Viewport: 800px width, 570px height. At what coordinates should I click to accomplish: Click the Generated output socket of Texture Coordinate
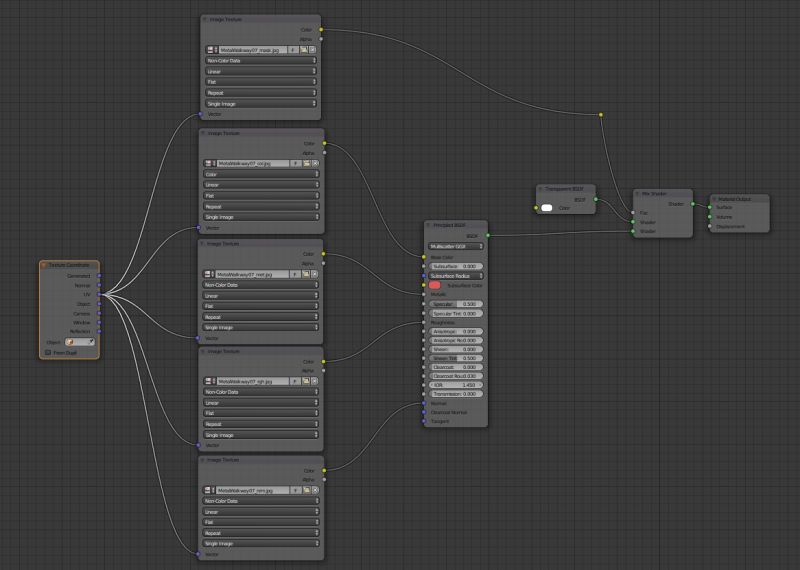(99, 276)
